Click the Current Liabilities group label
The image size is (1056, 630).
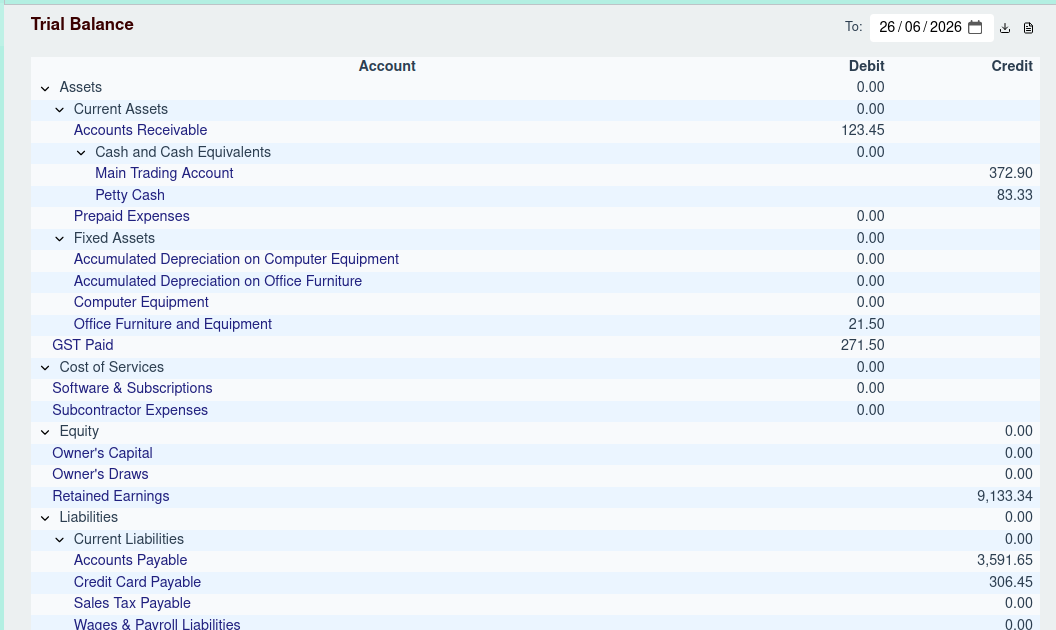pyautogui.click(x=129, y=539)
